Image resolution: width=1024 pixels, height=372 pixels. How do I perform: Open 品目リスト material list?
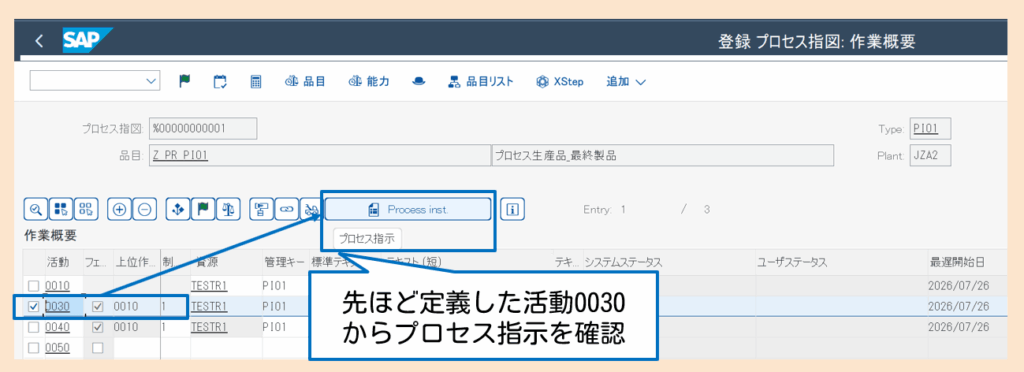[480, 82]
